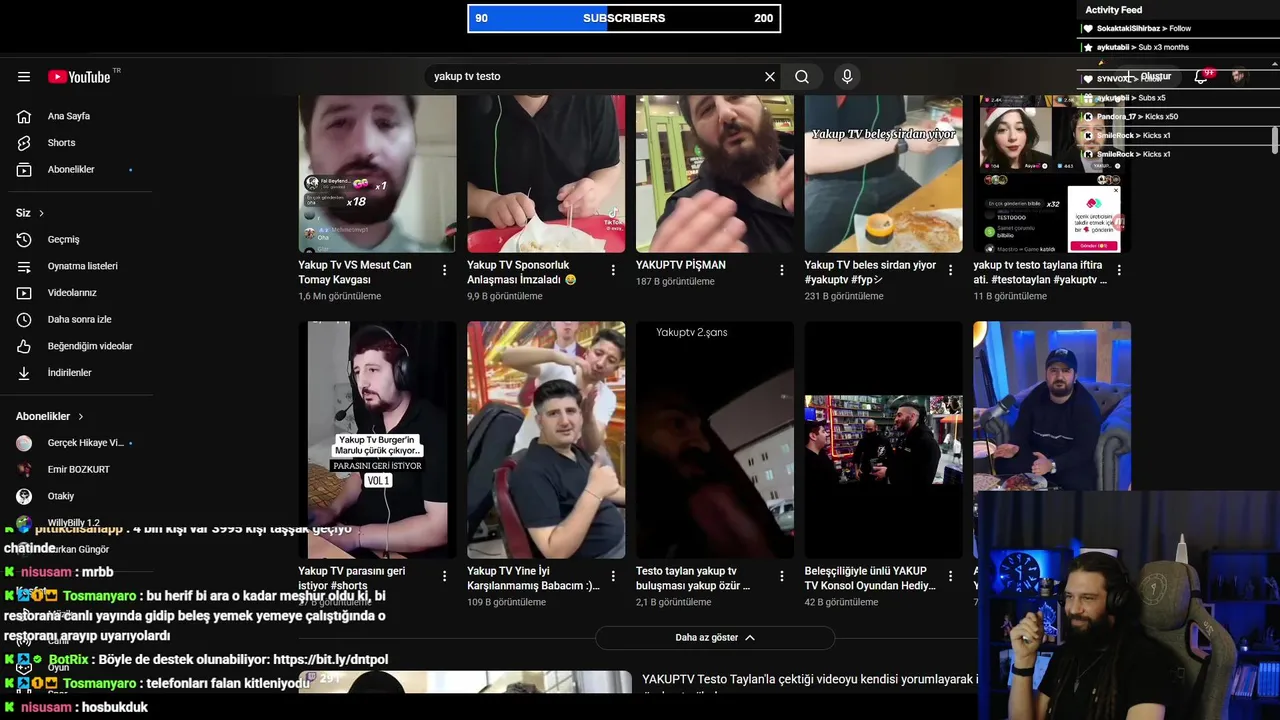Viewport: 1280px width, 720px height.
Task: Open options menu for YAKUPTV PİŞMAN
Action: (x=782, y=270)
